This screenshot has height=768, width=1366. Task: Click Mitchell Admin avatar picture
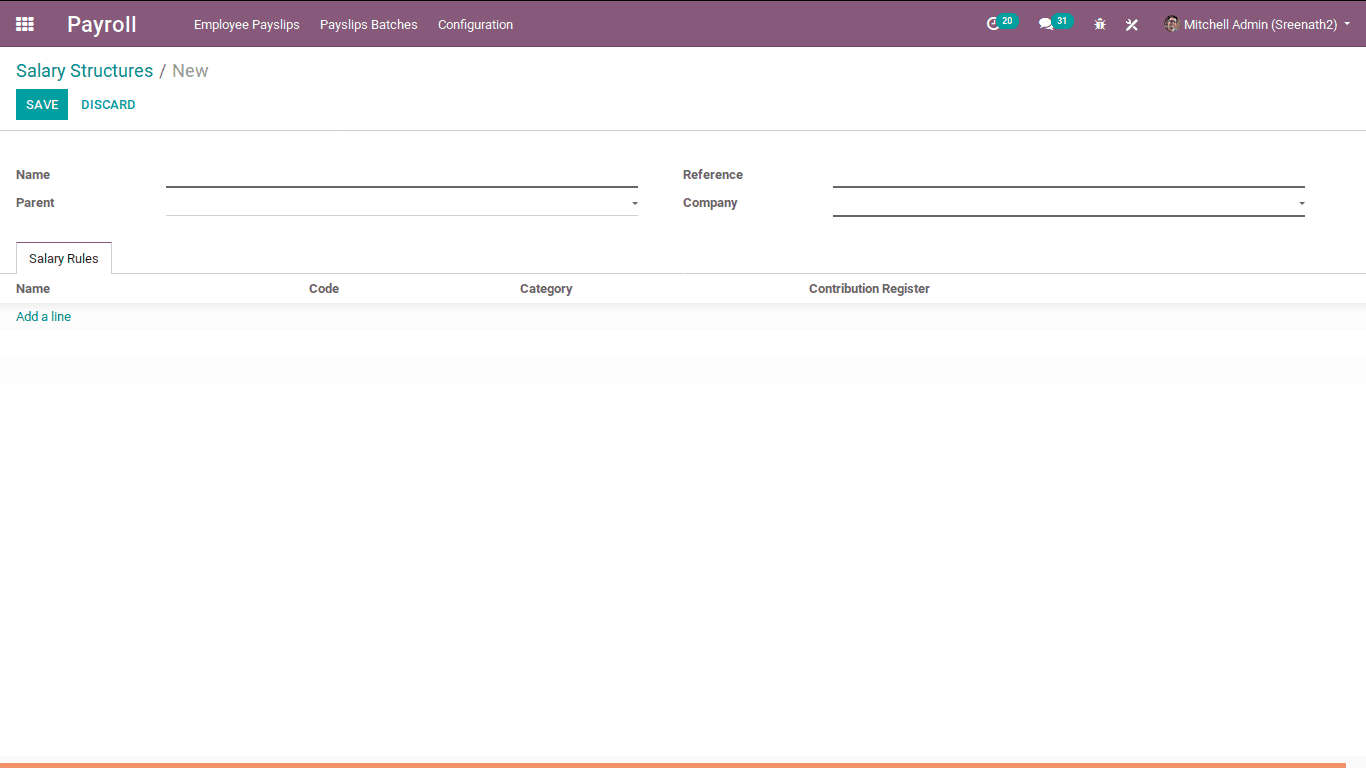1172,24
